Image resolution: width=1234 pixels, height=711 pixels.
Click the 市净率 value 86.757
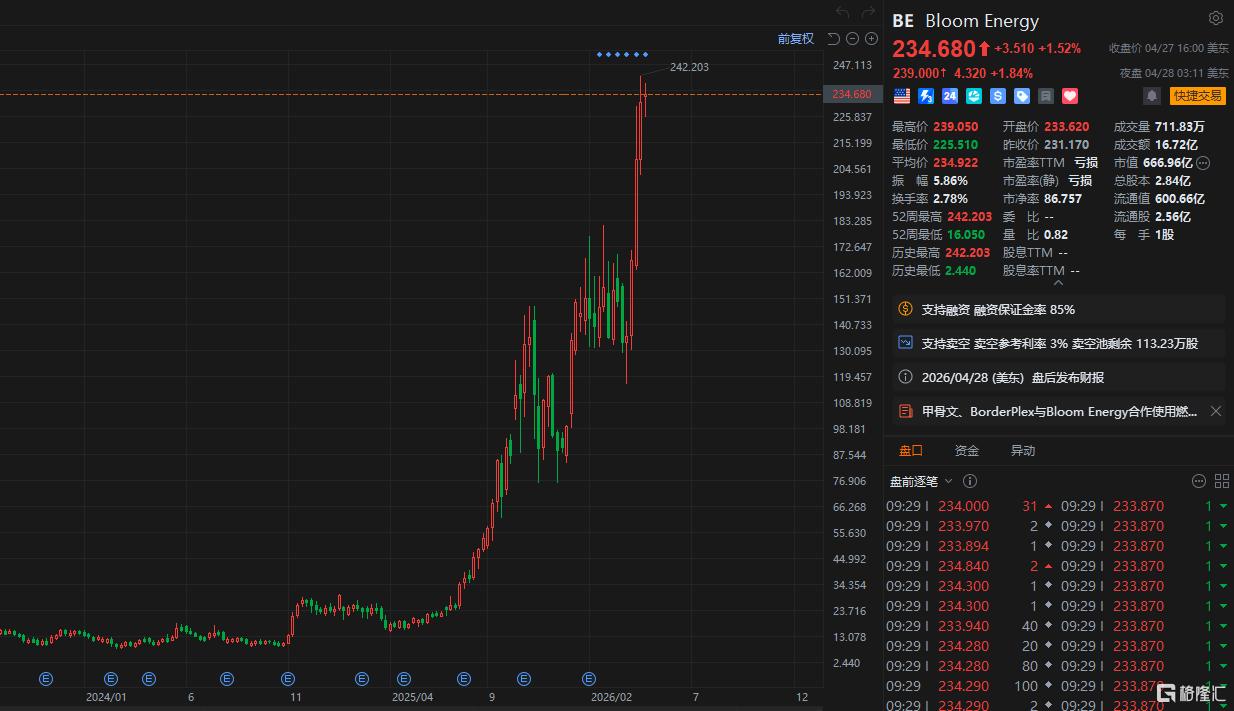point(1063,199)
